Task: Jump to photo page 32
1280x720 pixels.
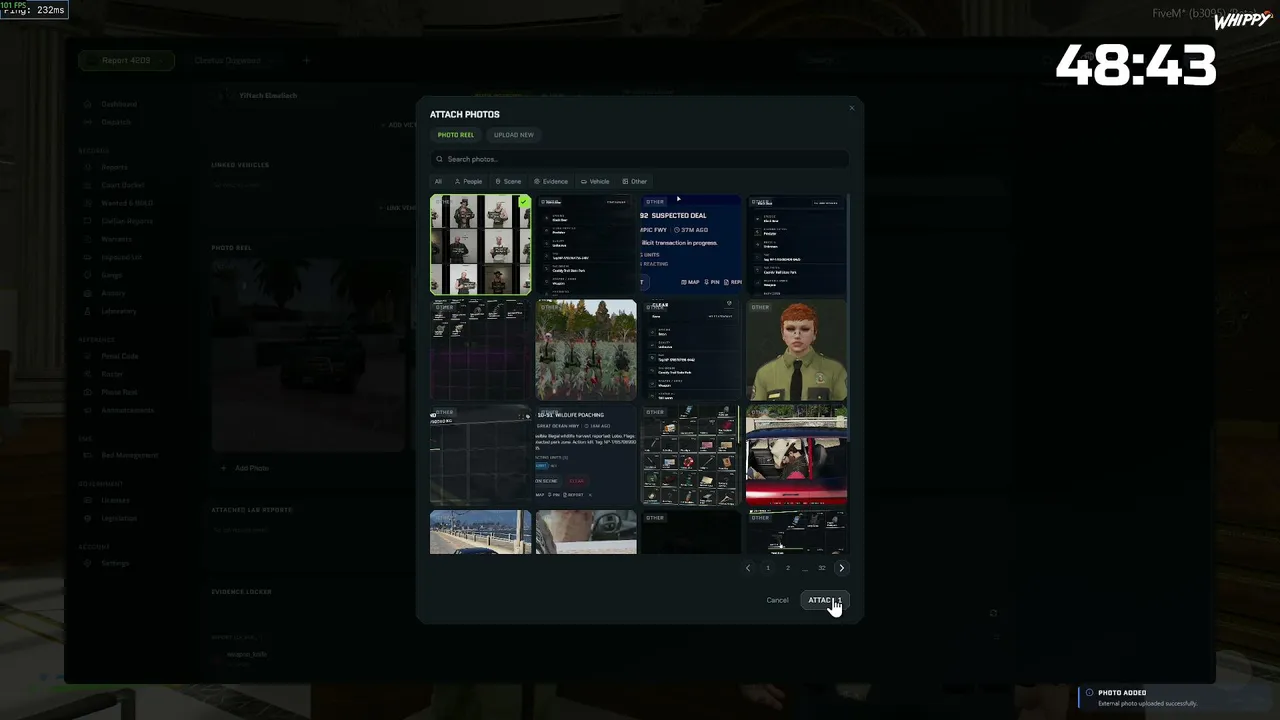Action: [822, 568]
